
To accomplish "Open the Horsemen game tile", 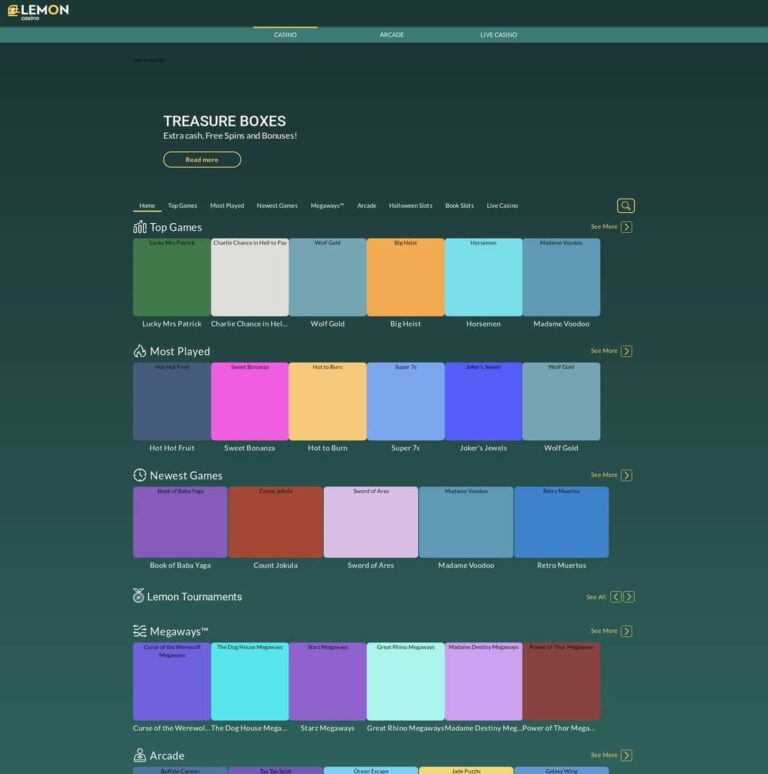I will click(484, 277).
